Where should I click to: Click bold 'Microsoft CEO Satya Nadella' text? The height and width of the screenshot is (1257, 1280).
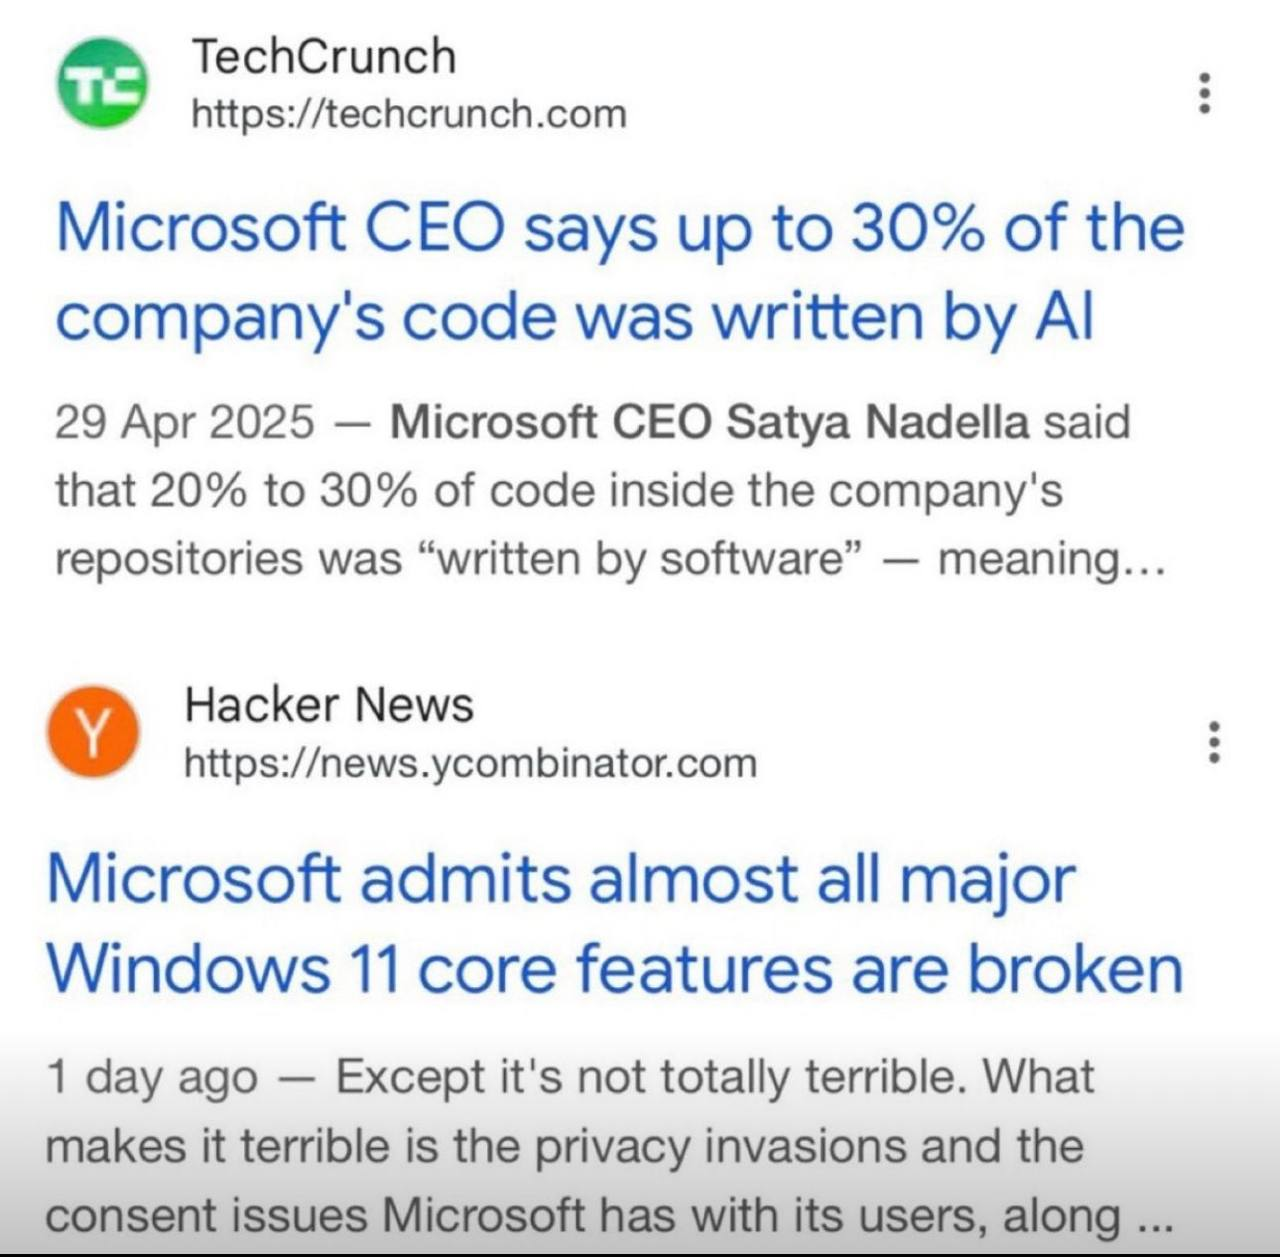coord(709,422)
